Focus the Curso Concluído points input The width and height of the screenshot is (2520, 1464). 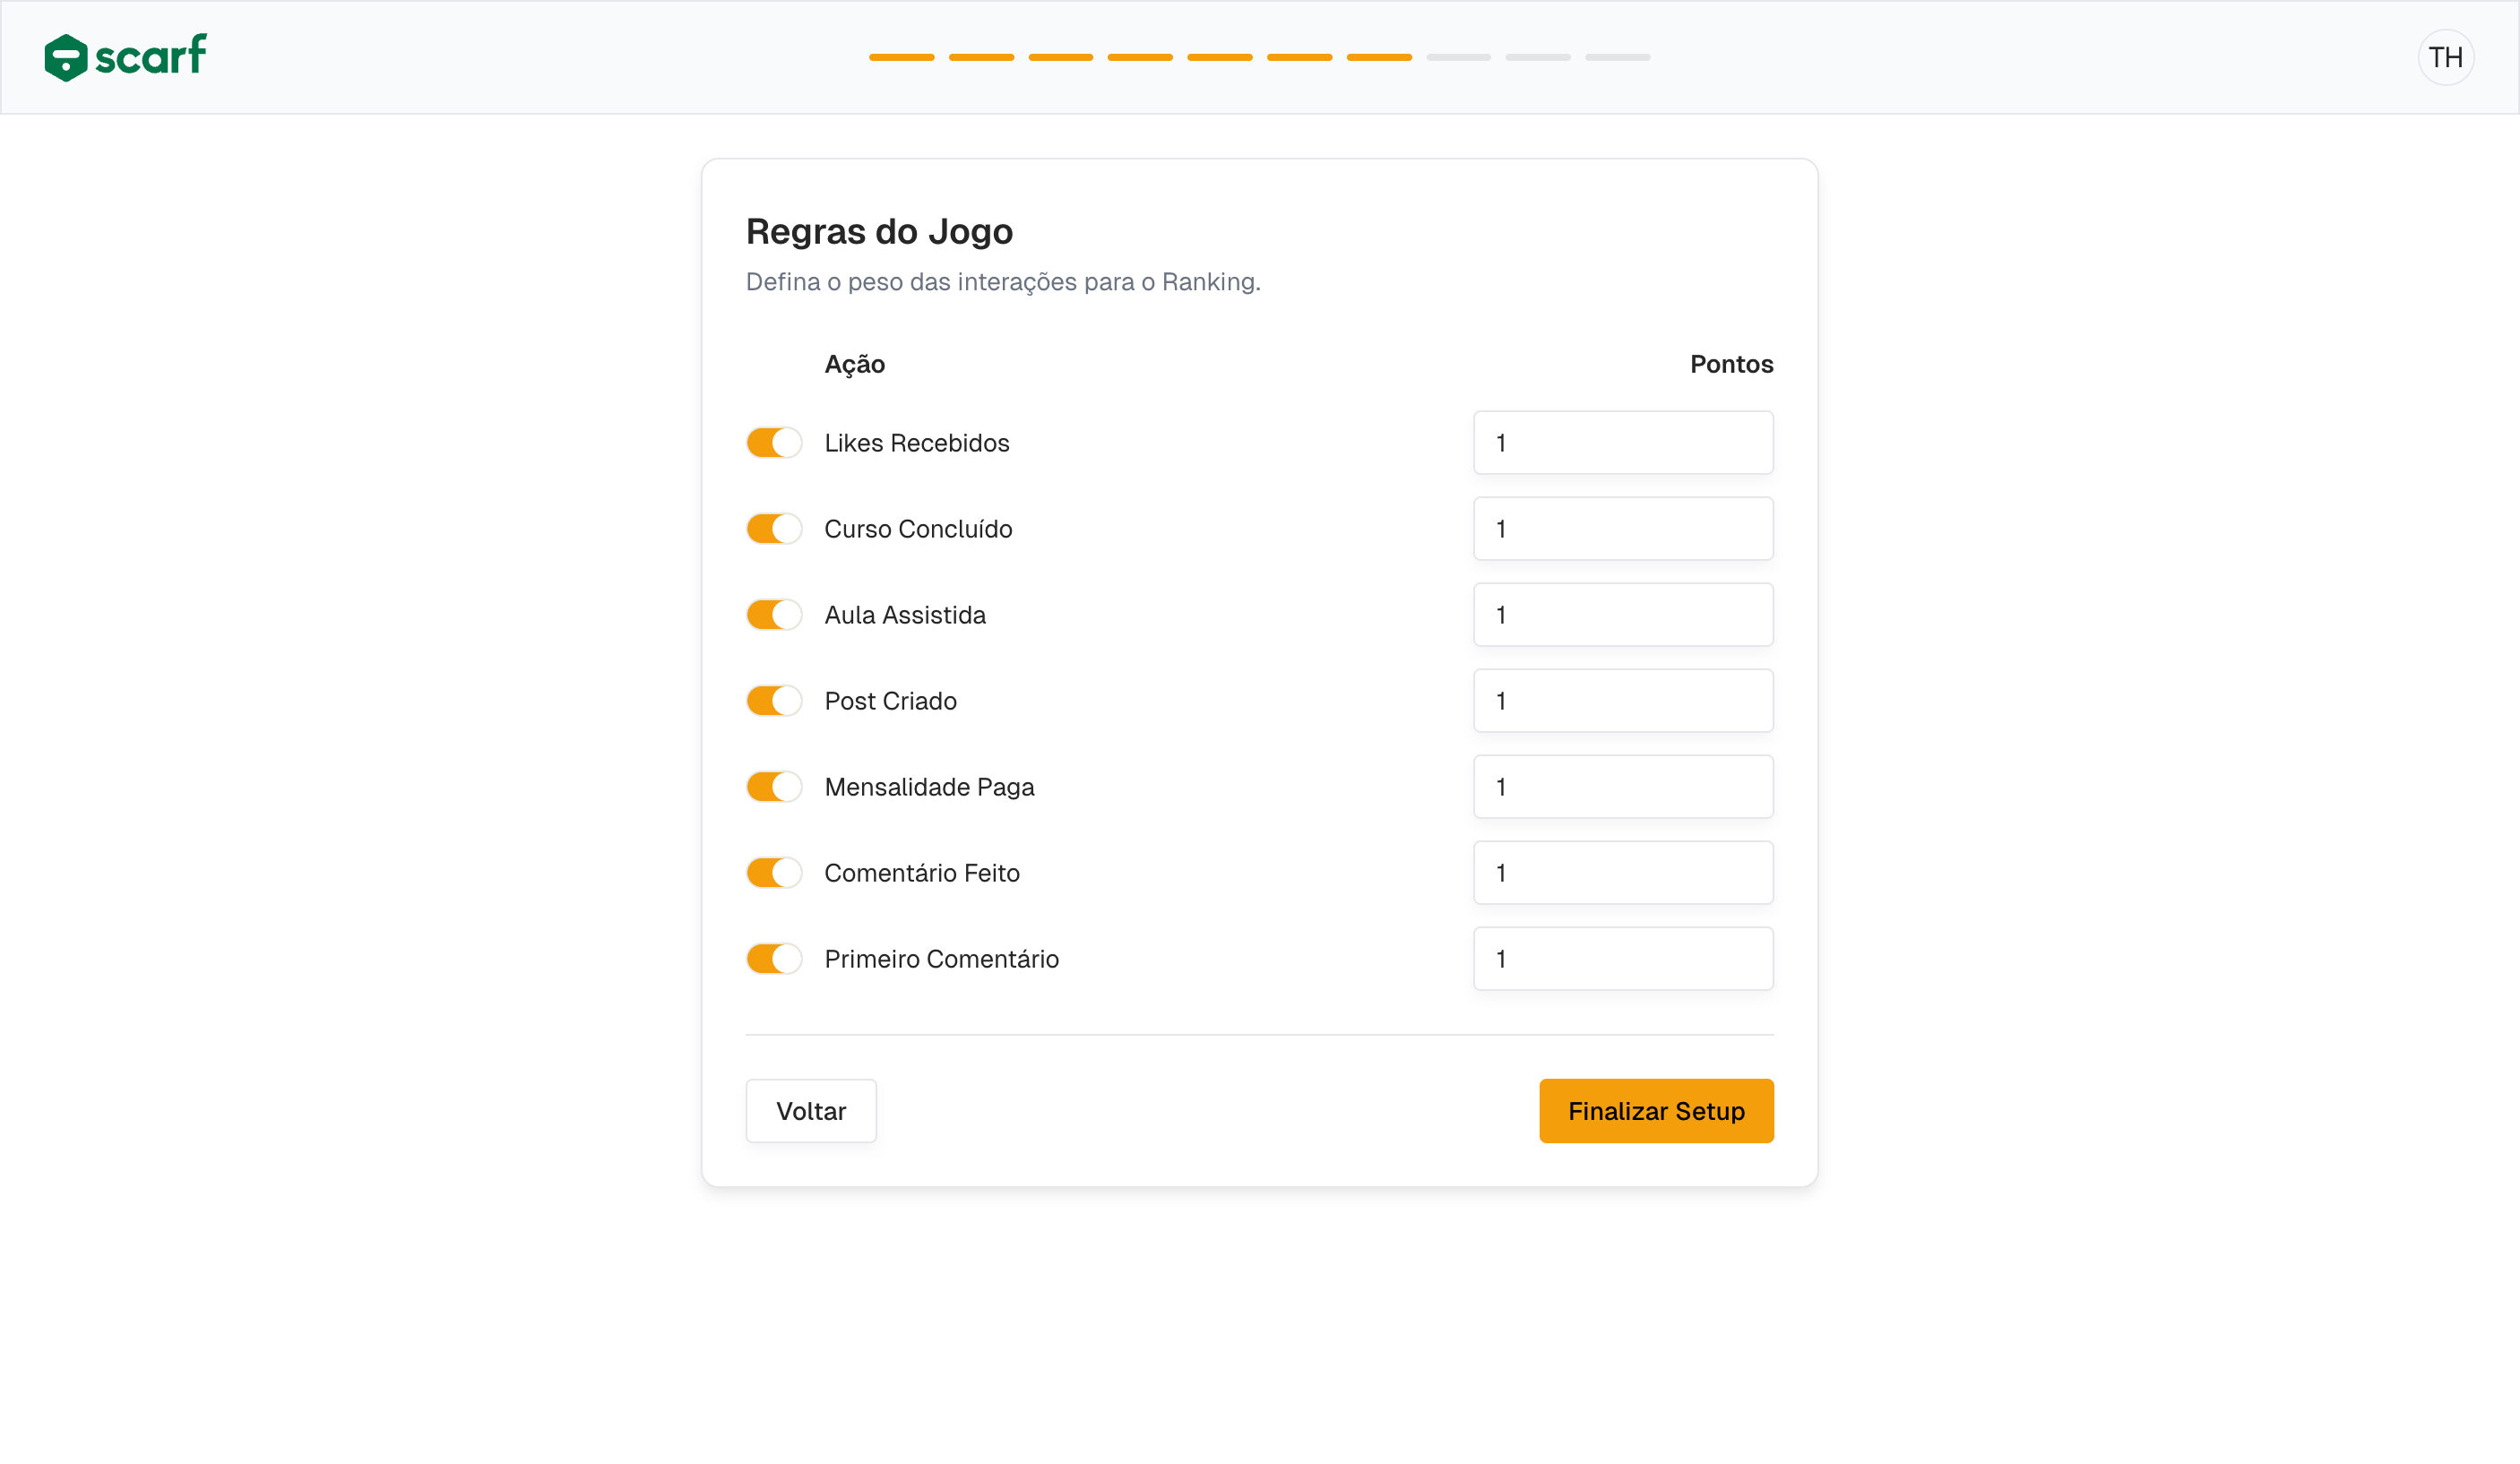pos(1622,529)
